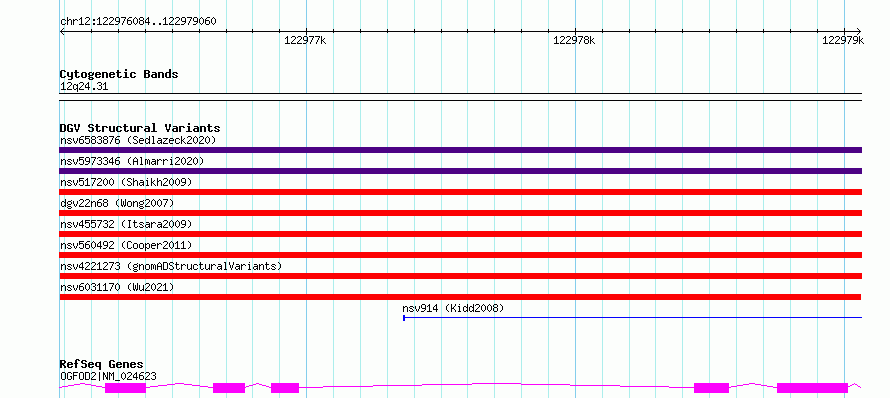890x398 pixels.
Task: Click the RefSeq Genes track title
Action: click(102, 364)
